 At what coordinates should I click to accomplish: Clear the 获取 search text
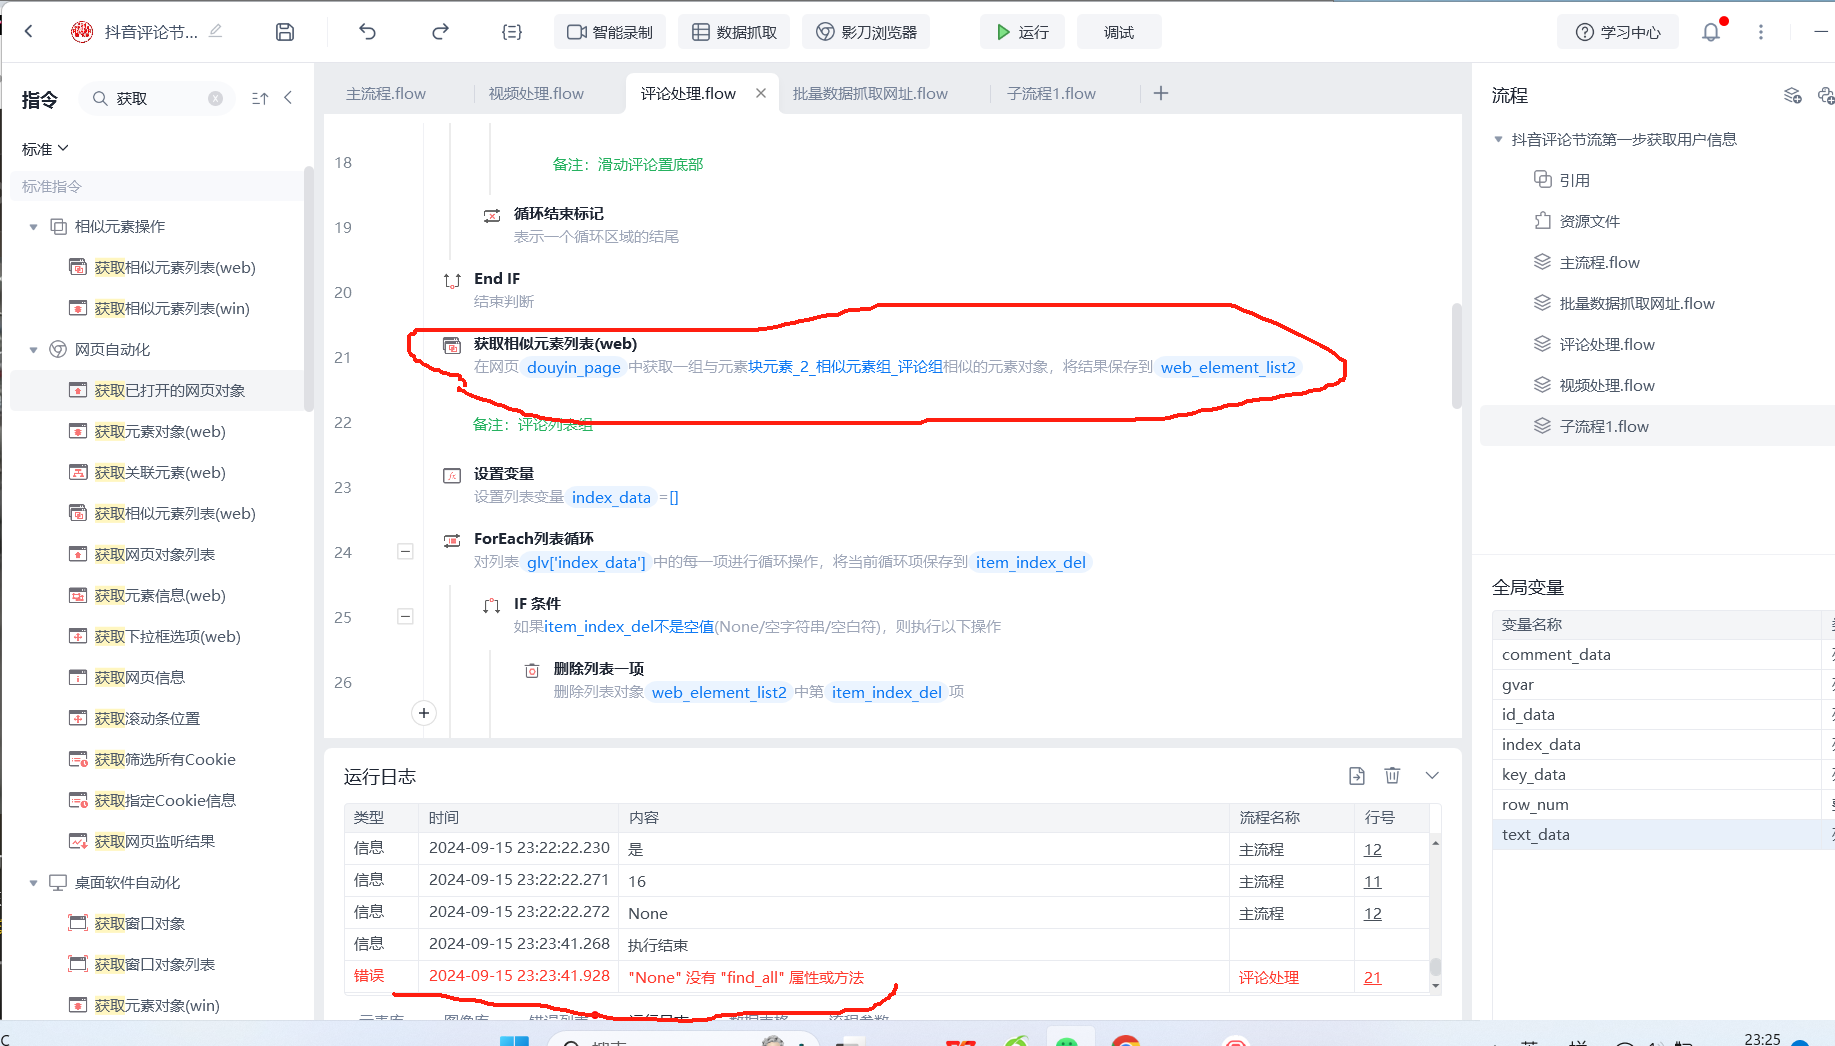[215, 98]
